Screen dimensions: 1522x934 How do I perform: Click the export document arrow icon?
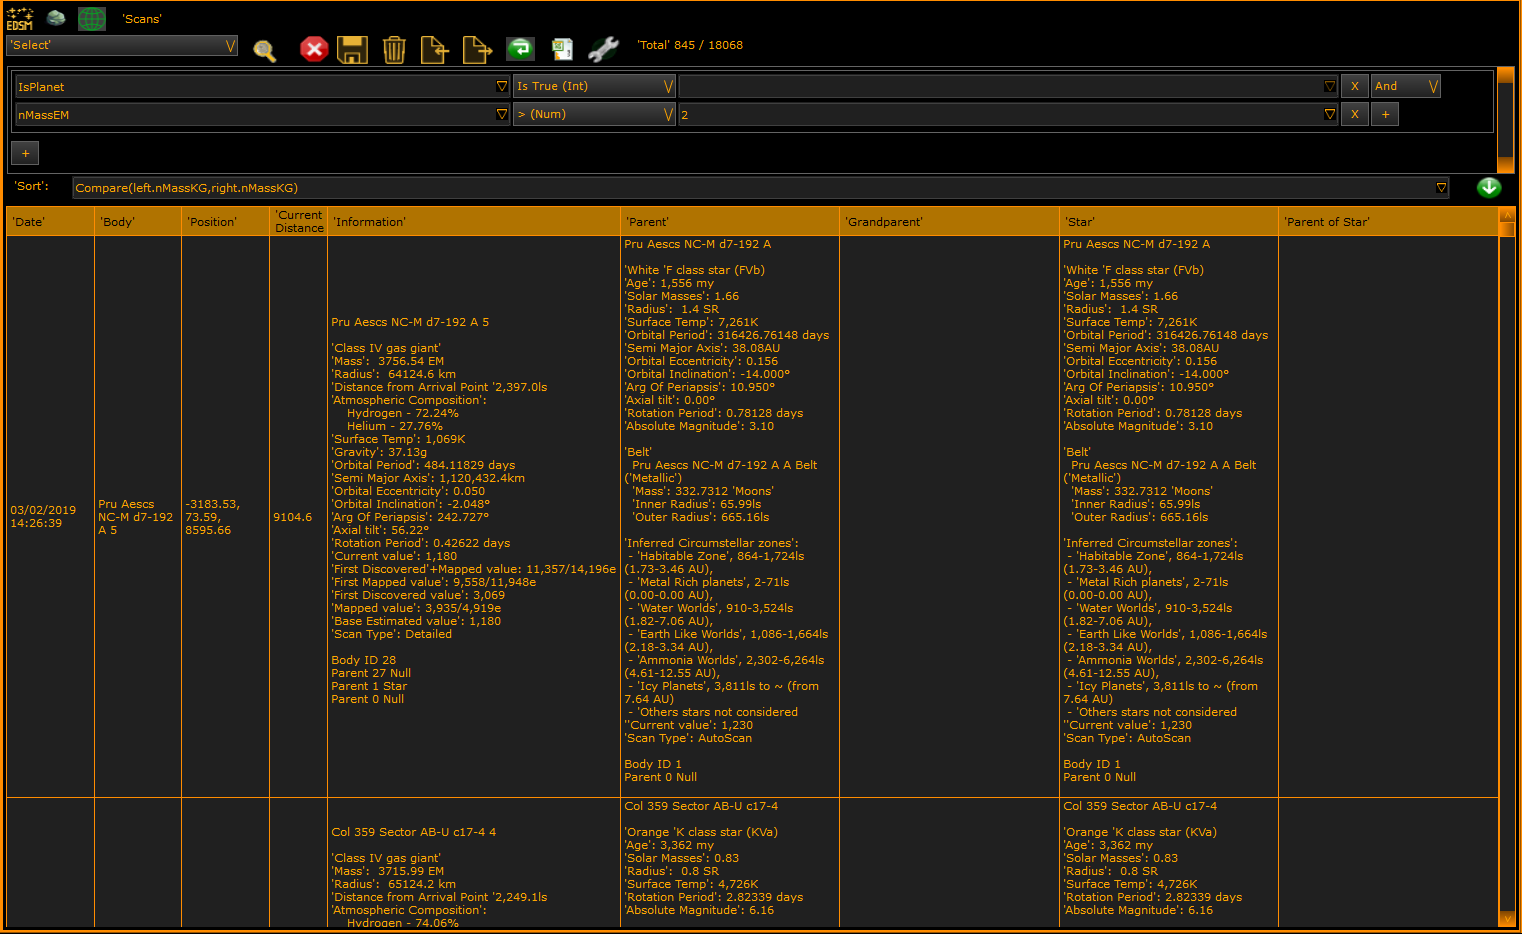(477, 49)
